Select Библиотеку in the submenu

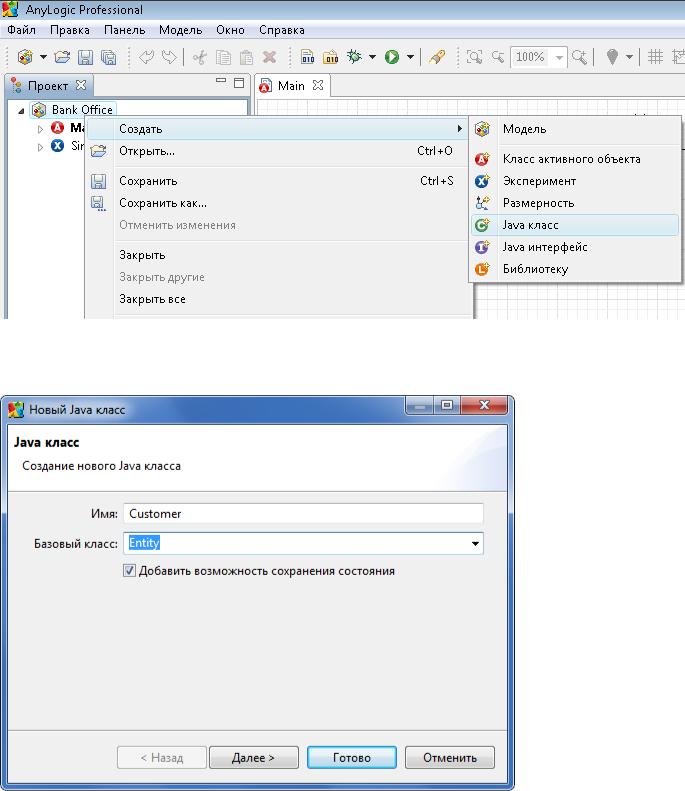(575, 269)
